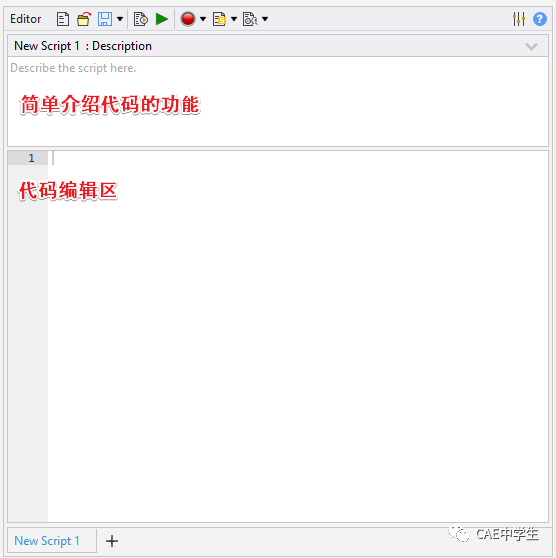
Task: Launch the script debug run icon
Action: 141,19
